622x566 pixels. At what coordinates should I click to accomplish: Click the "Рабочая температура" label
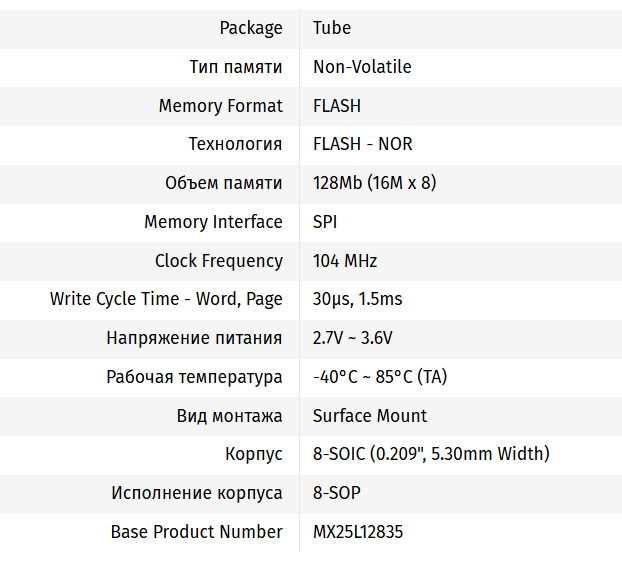[194, 377]
